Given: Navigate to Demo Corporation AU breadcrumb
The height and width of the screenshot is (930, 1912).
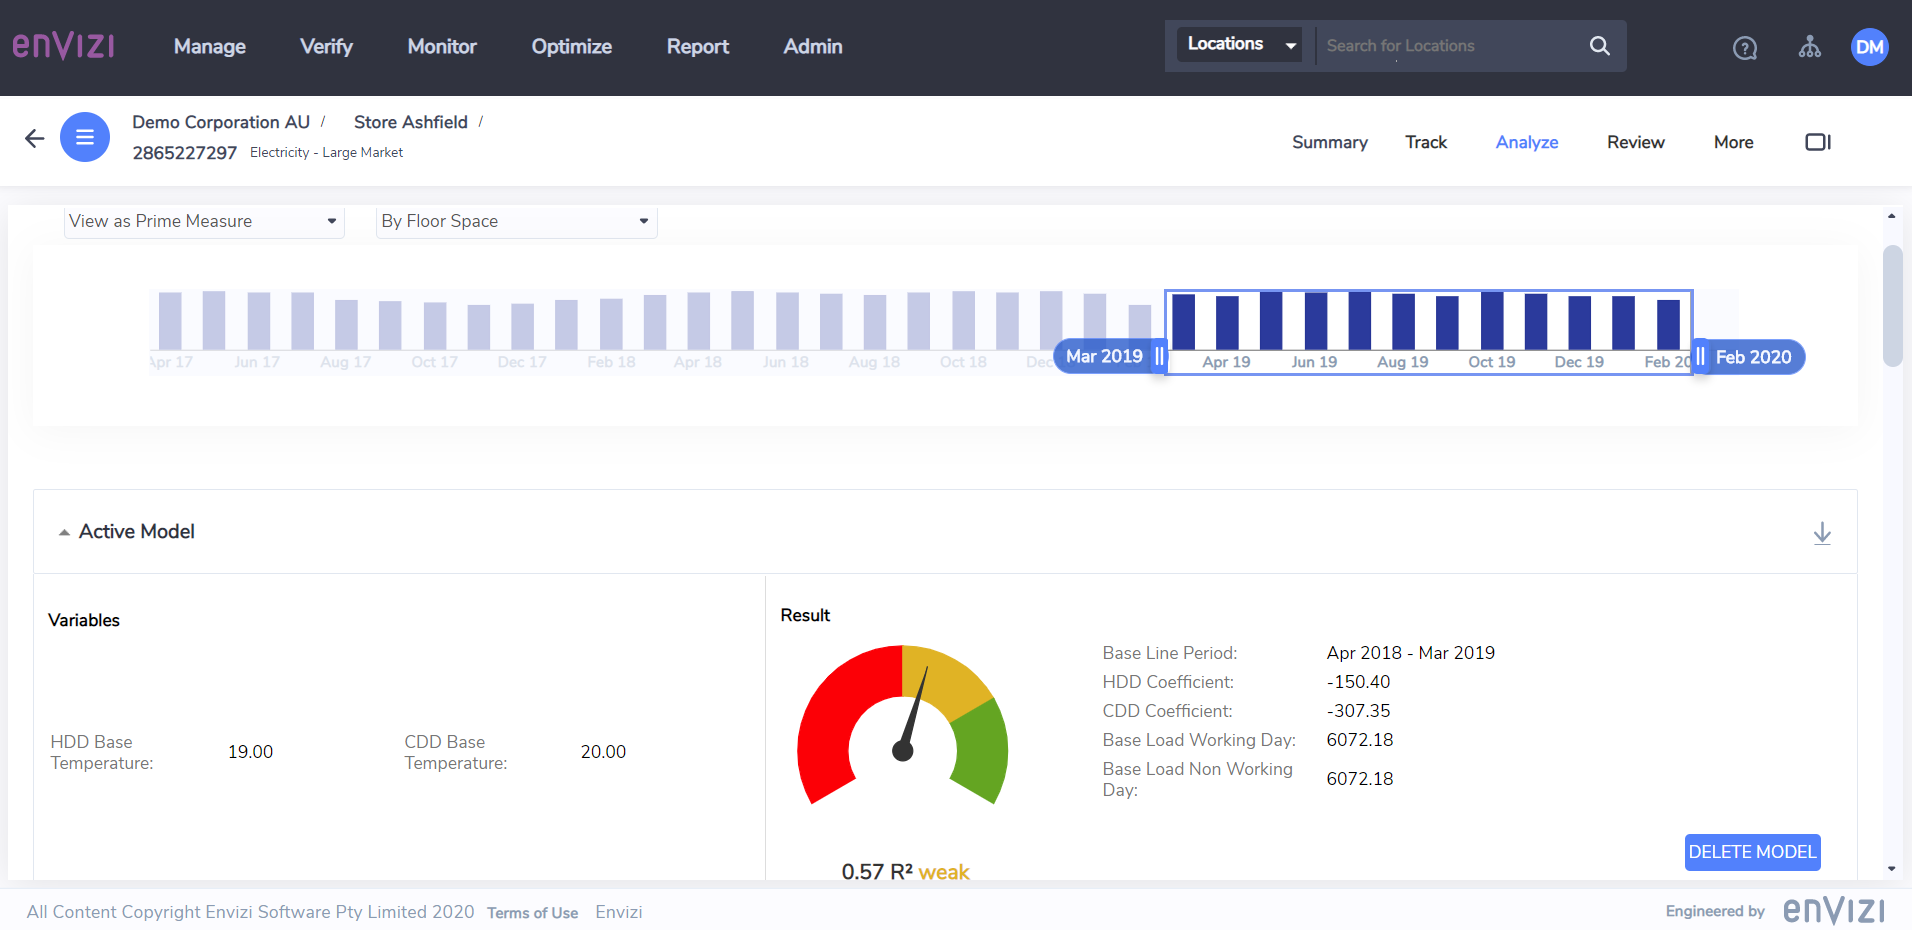Looking at the screenshot, I should (221, 122).
